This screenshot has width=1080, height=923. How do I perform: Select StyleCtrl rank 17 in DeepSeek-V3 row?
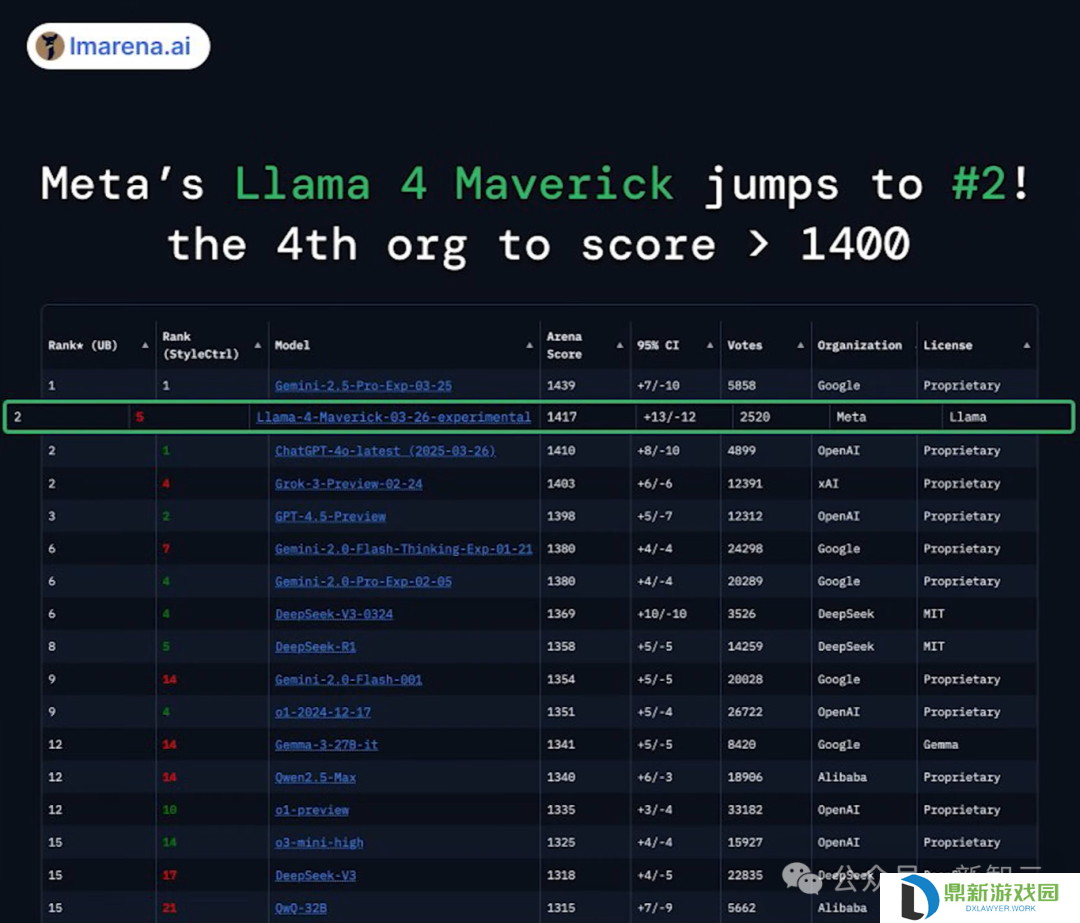pos(169,875)
